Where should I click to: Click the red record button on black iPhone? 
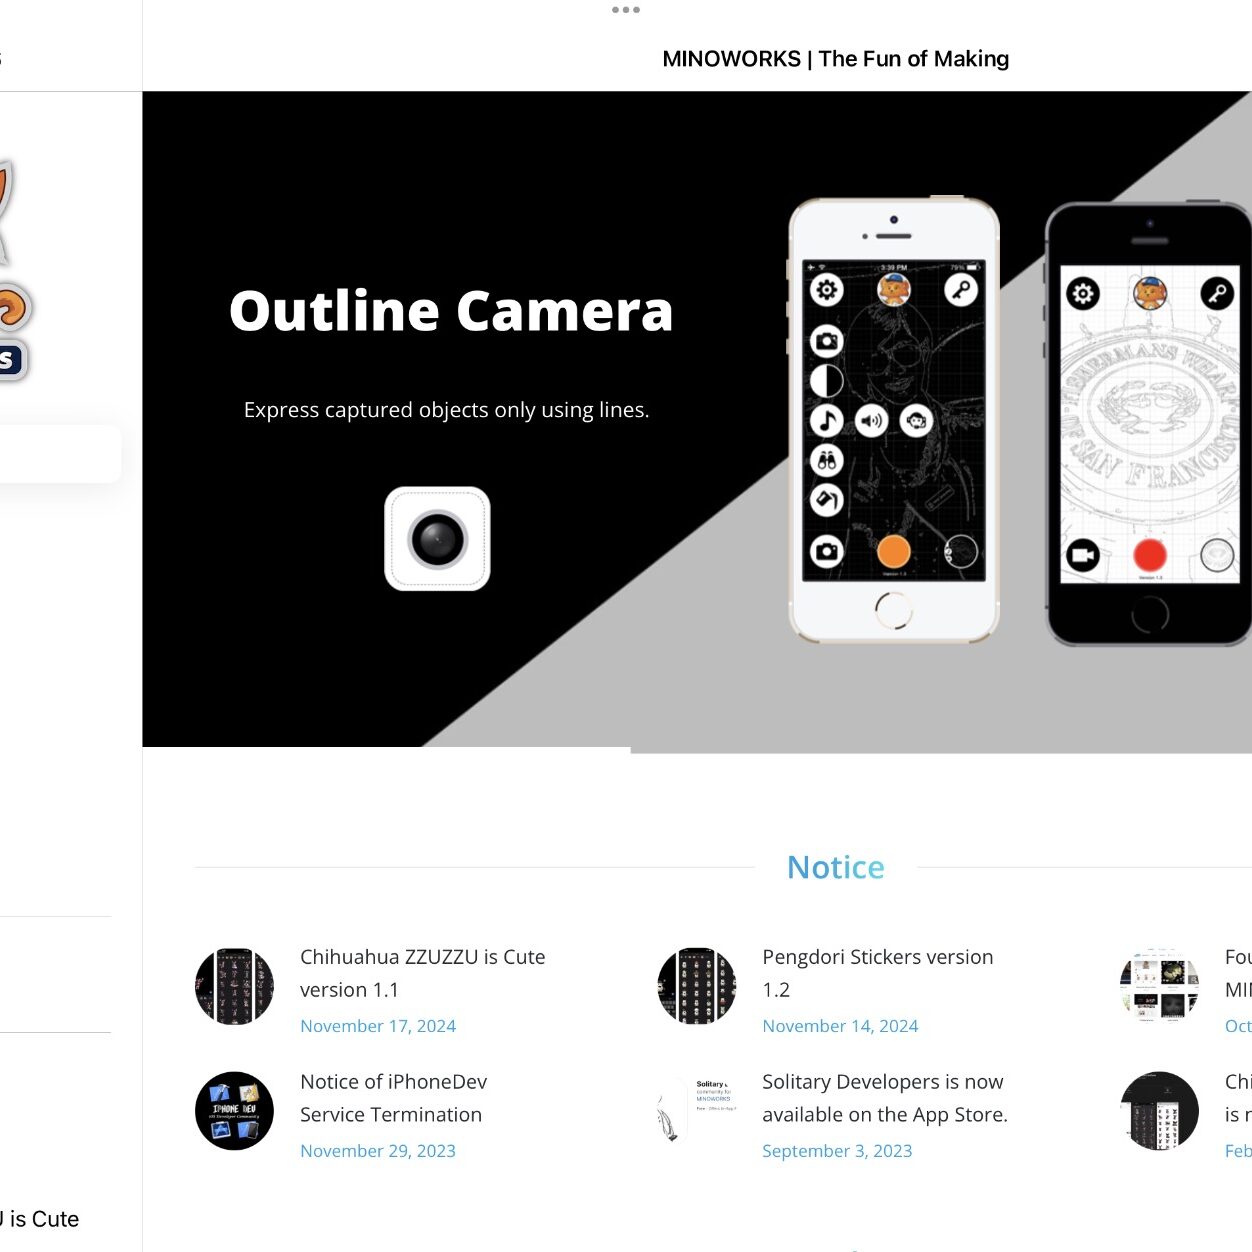[x=1150, y=555]
